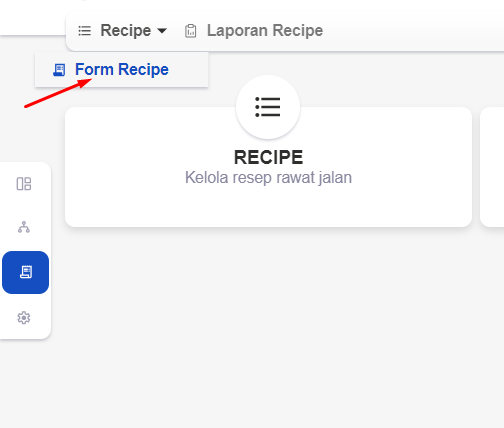Expand the Recipe dropdown caret arrow

click(162, 31)
